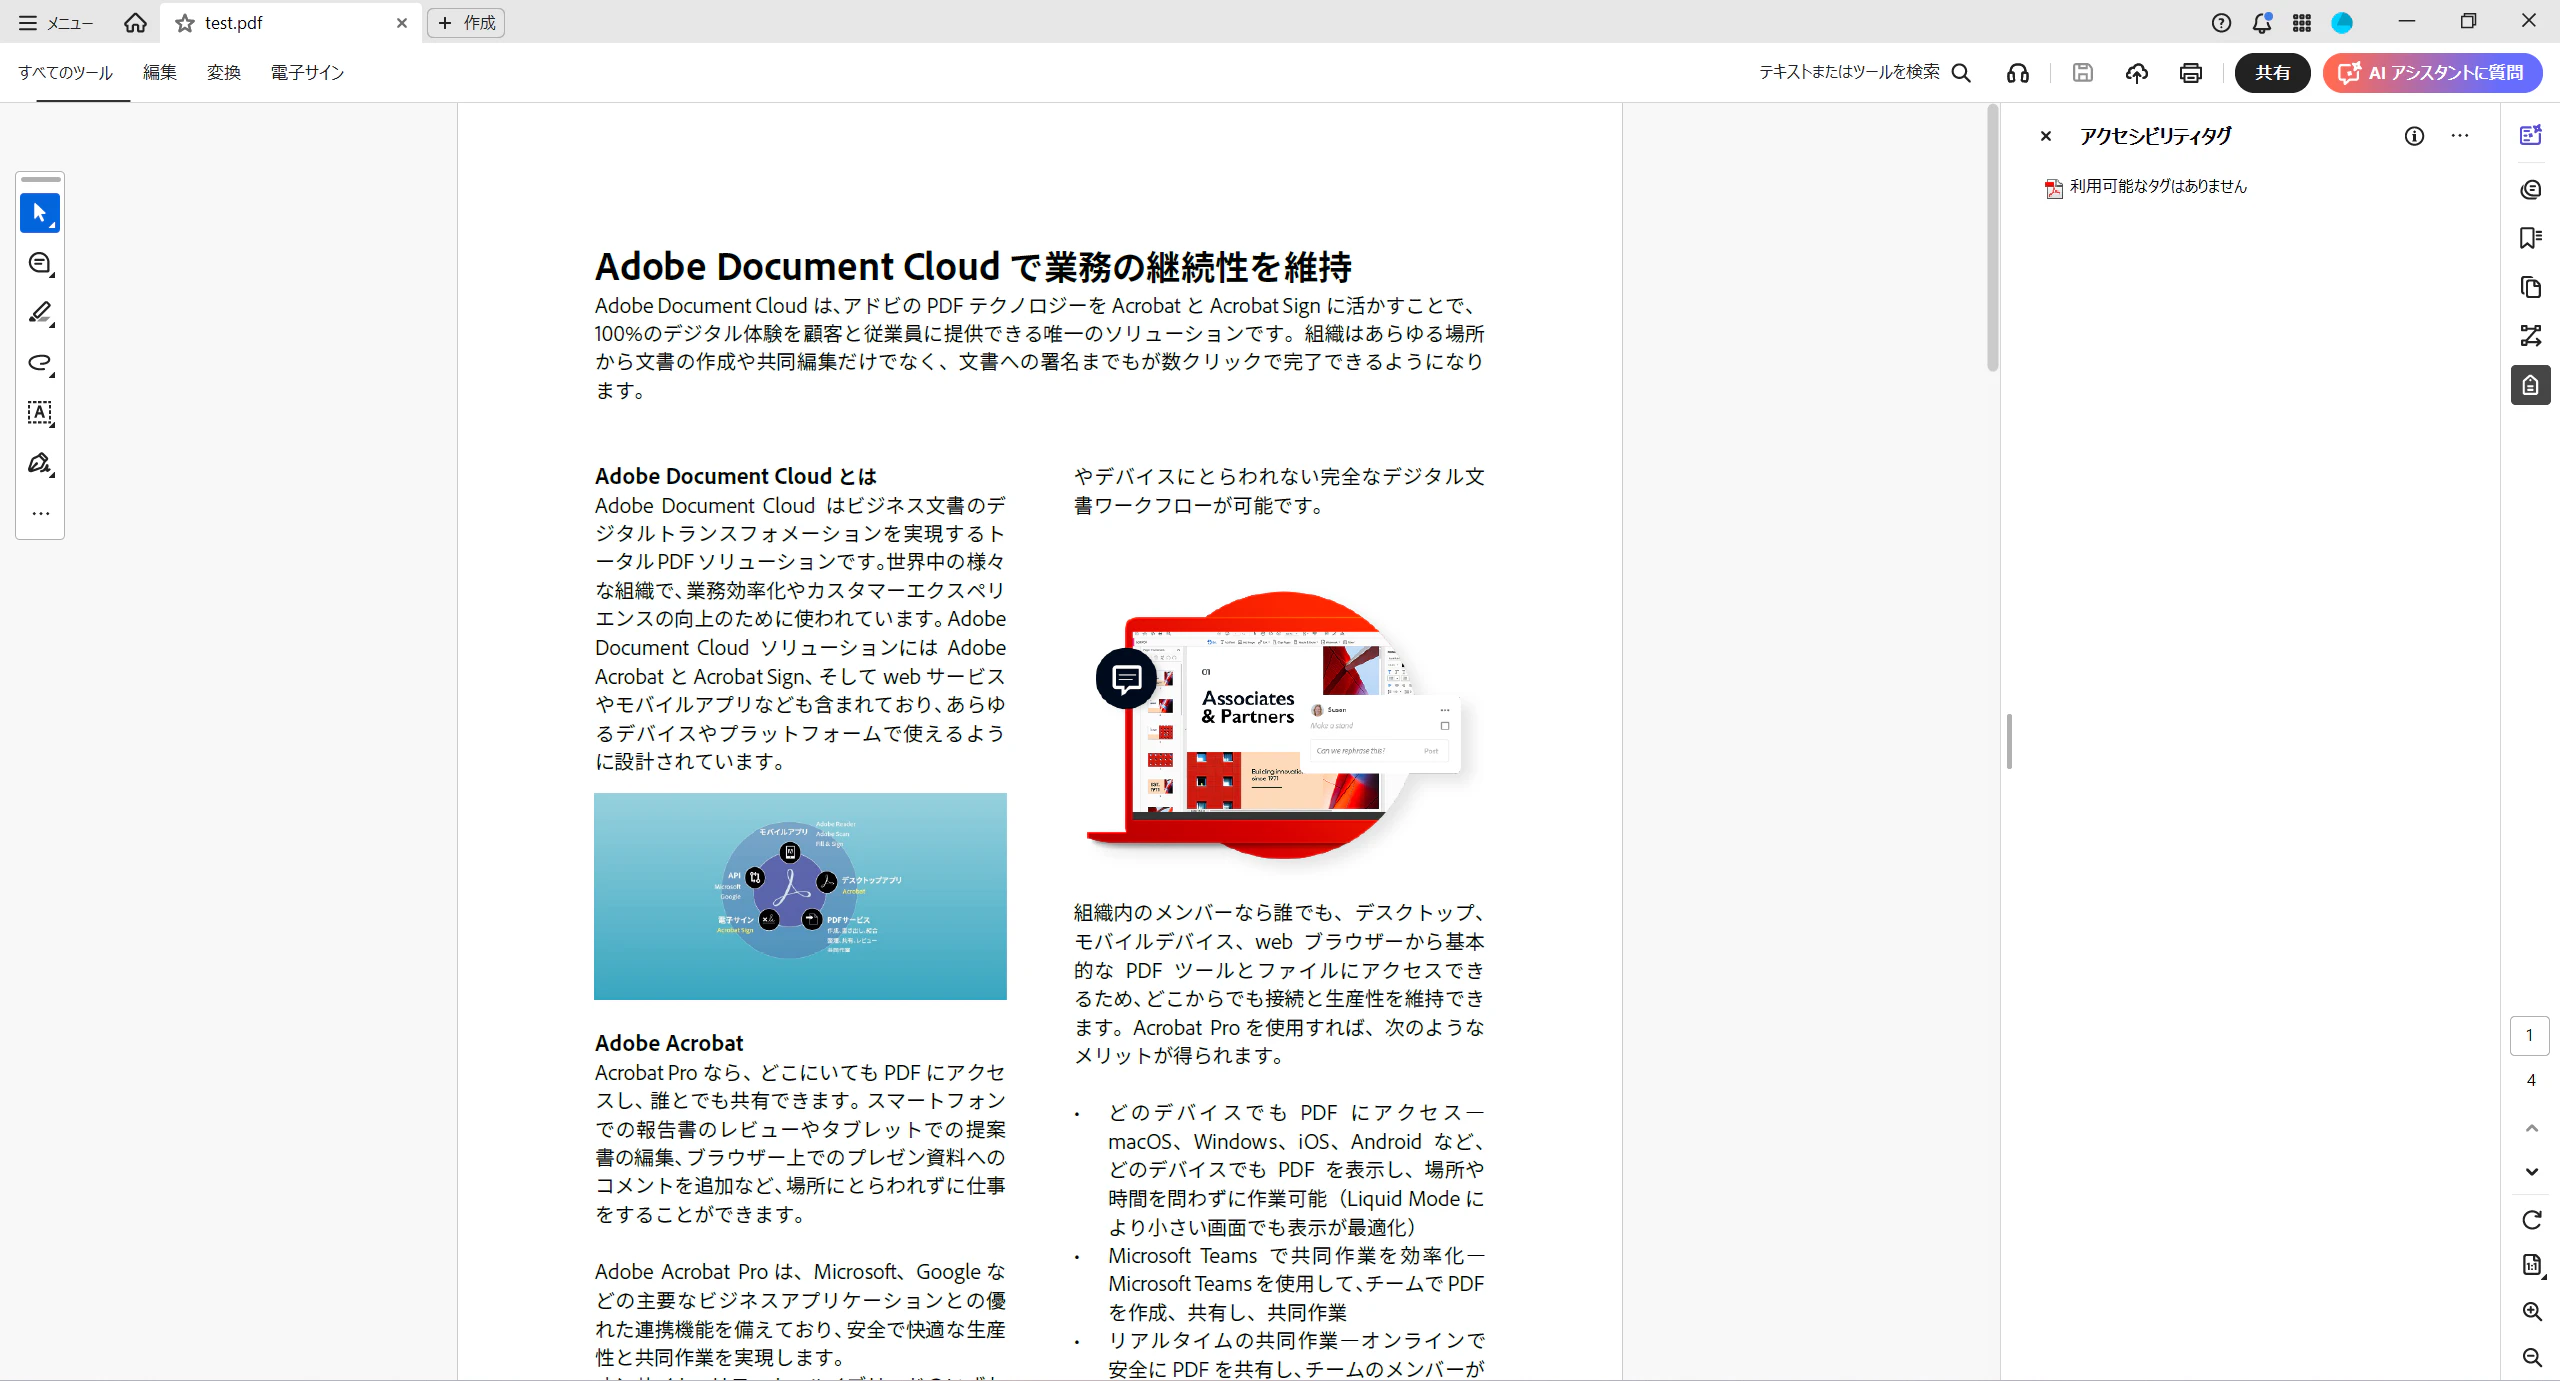This screenshot has width=2560, height=1381.
Task: Open the page display settings icon
Action: tap(2532, 1266)
